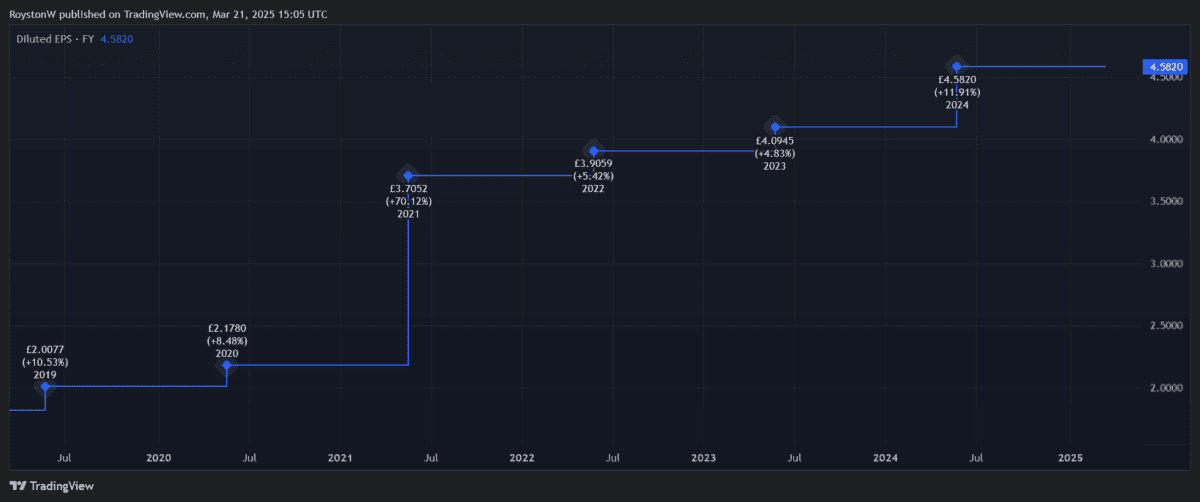1200x502 pixels.
Task: Click the £2.1780 (+8.48%) 2020 label
Action: pos(227,340)
